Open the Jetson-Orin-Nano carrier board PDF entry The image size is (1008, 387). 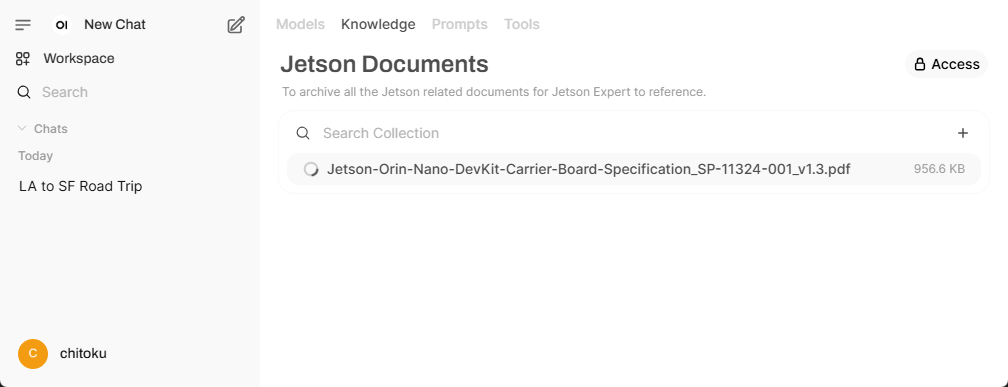(634, 169)
